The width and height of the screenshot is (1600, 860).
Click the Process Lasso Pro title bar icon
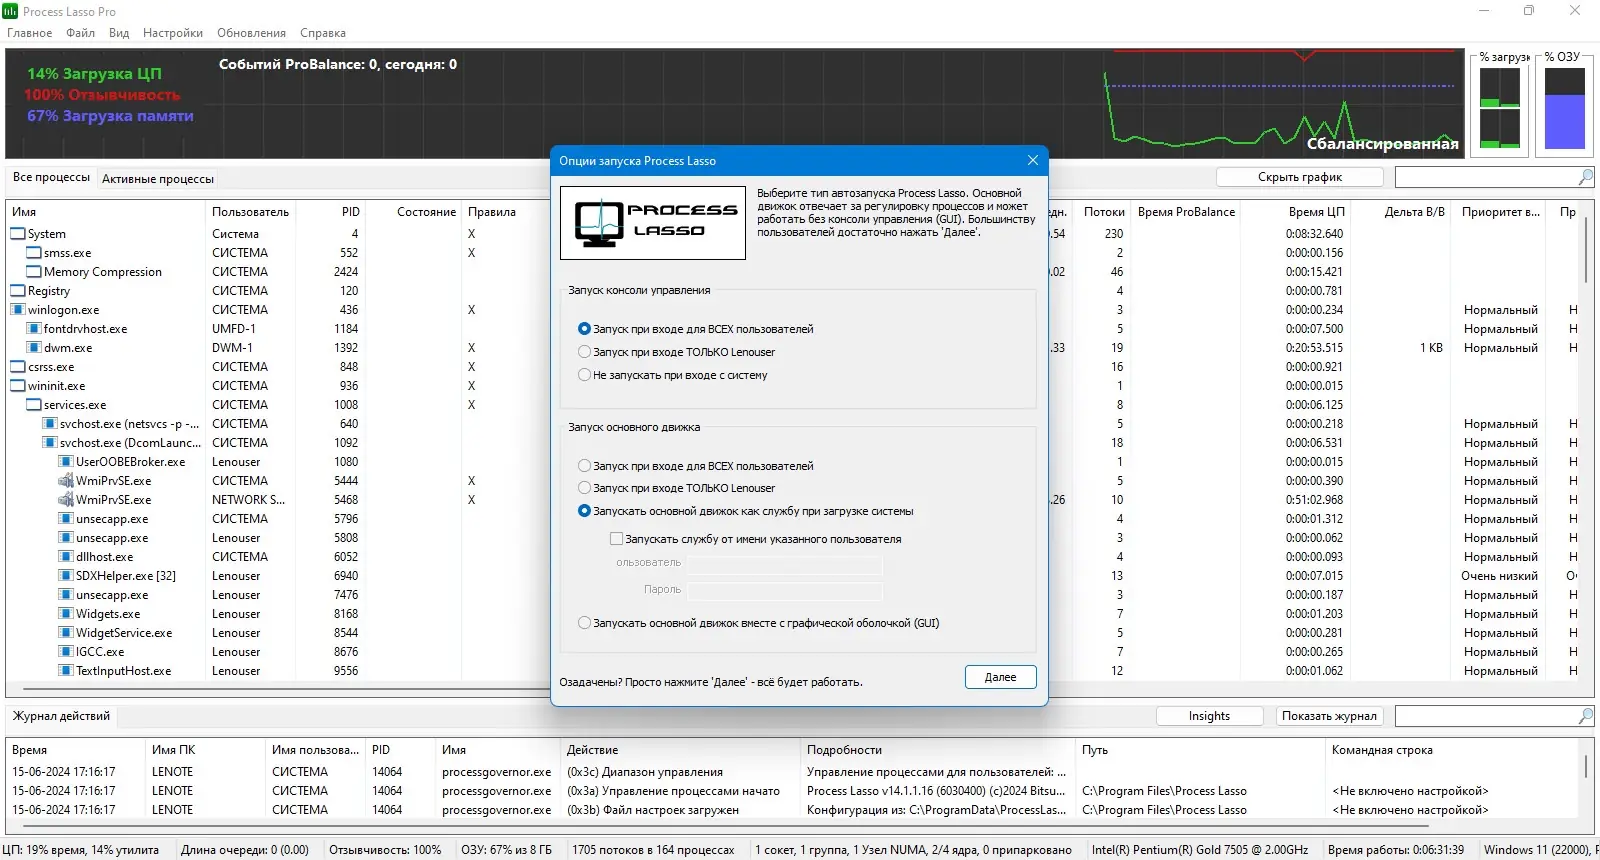point(10,11)
